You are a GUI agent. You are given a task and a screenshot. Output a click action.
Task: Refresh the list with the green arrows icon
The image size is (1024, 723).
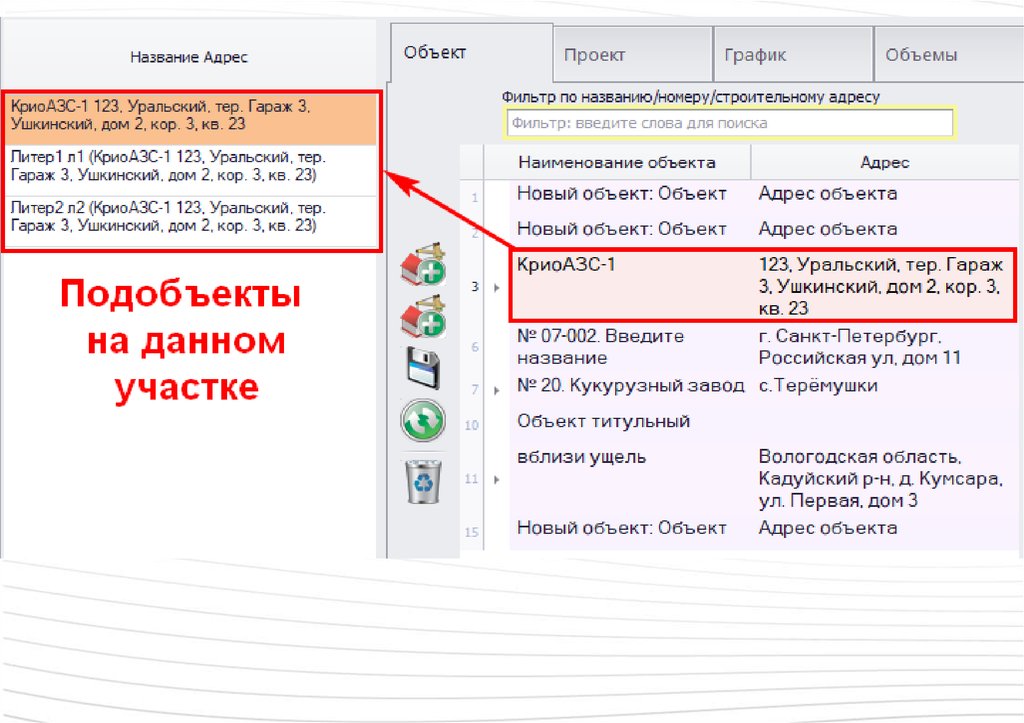click(x=423, y=420)
